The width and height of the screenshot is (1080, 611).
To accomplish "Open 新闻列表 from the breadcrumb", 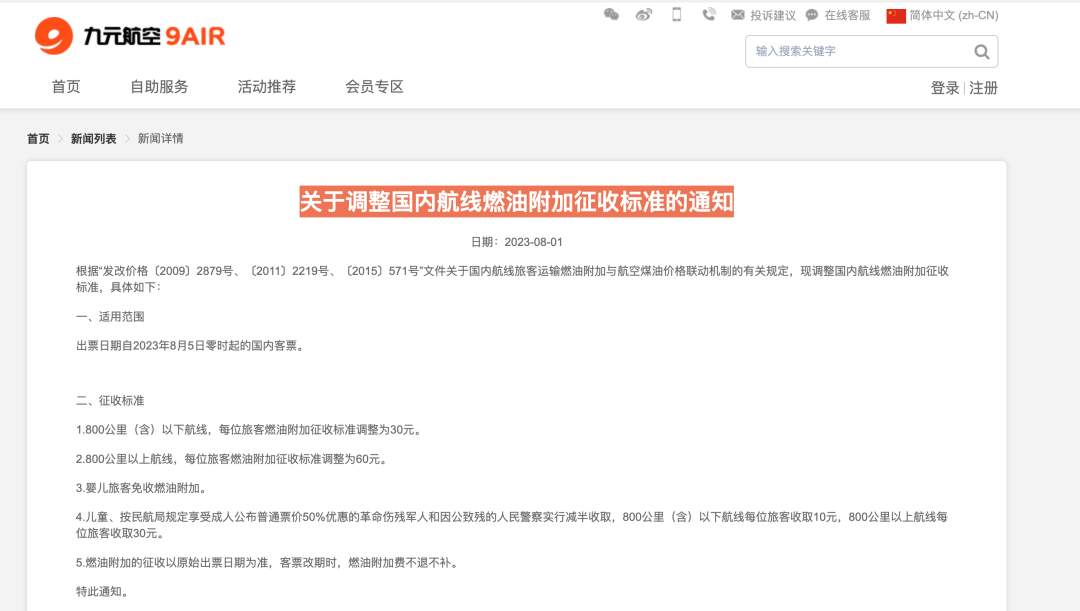I will click(x=95, y=138).
